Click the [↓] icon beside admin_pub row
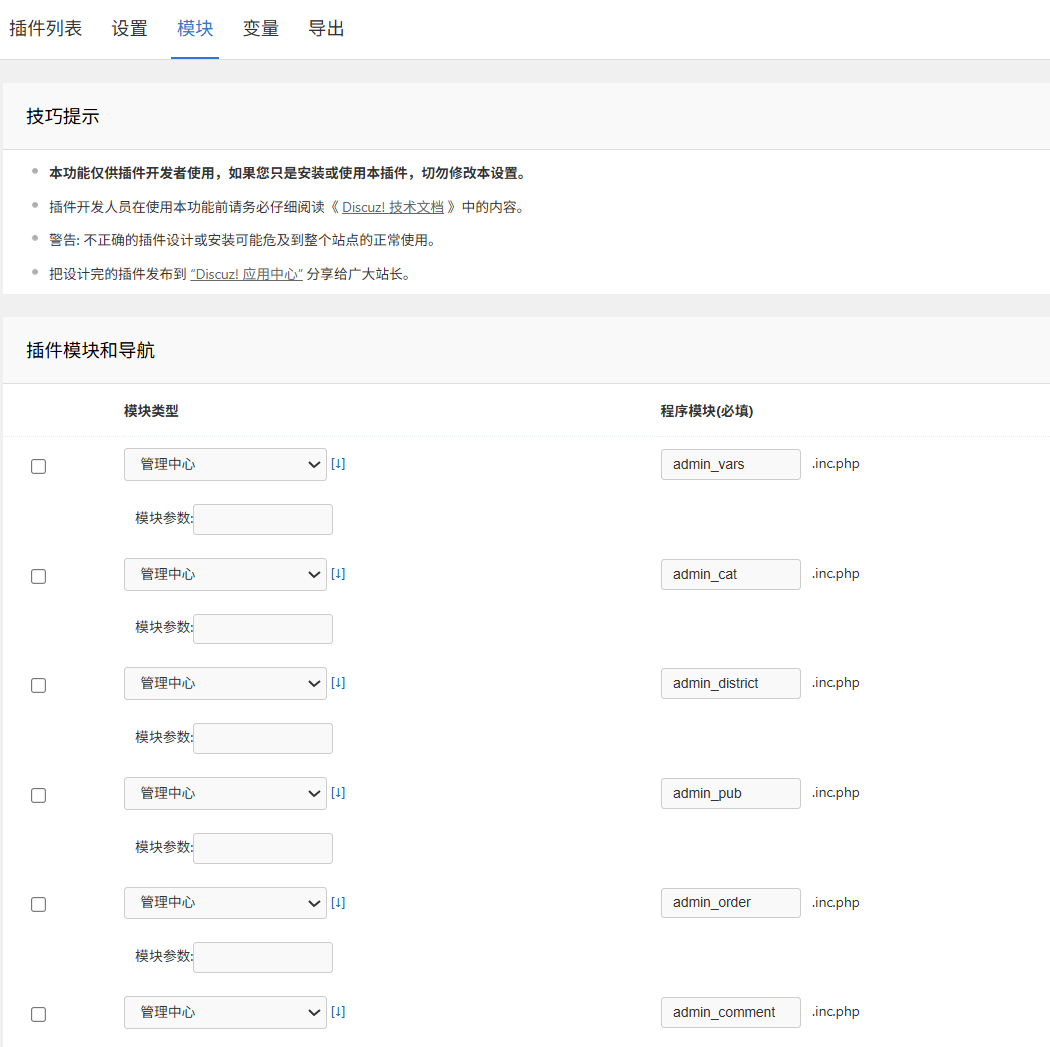This screenshot has height=1047, width=1050. (338, 793)
